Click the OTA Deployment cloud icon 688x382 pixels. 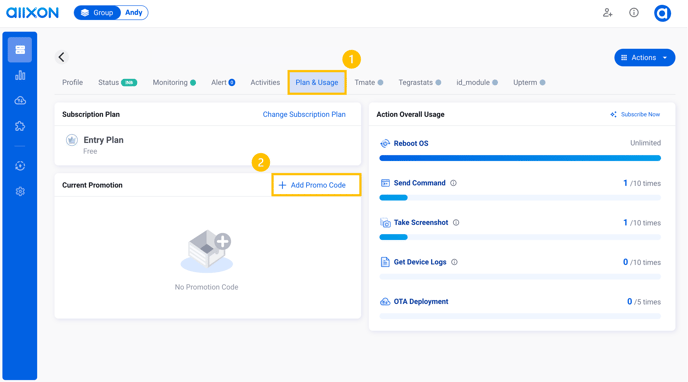coord(385,302)
